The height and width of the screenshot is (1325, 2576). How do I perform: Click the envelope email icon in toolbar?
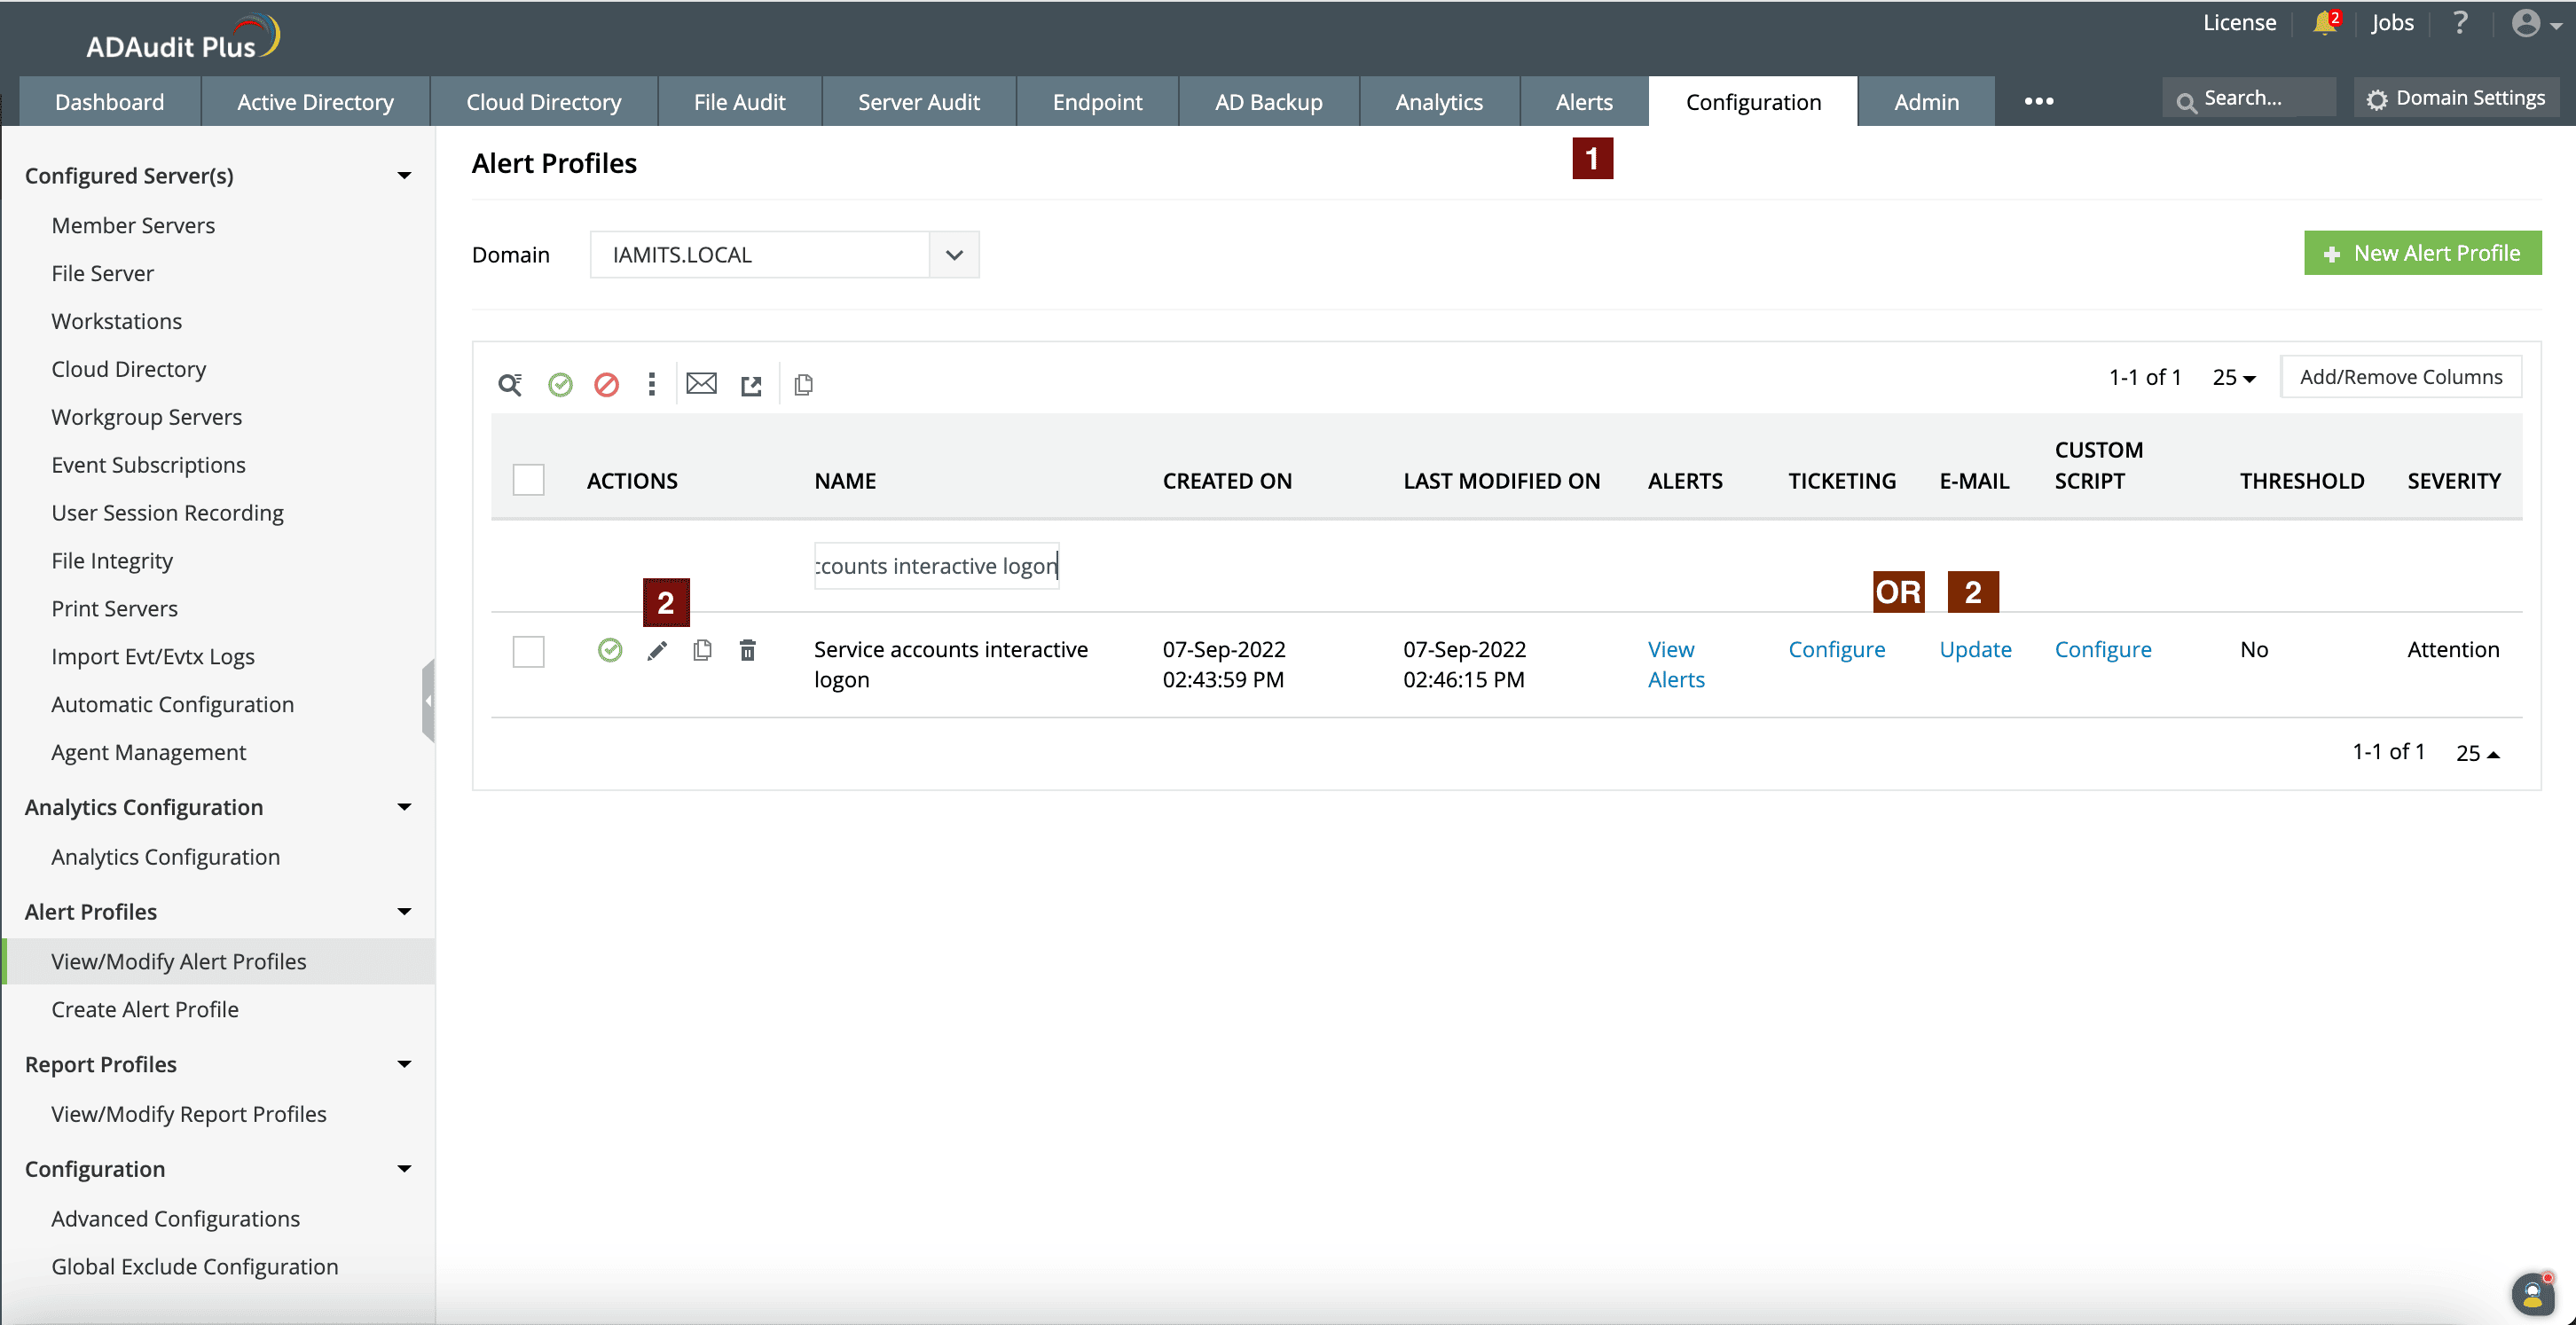tap(701, 383)
